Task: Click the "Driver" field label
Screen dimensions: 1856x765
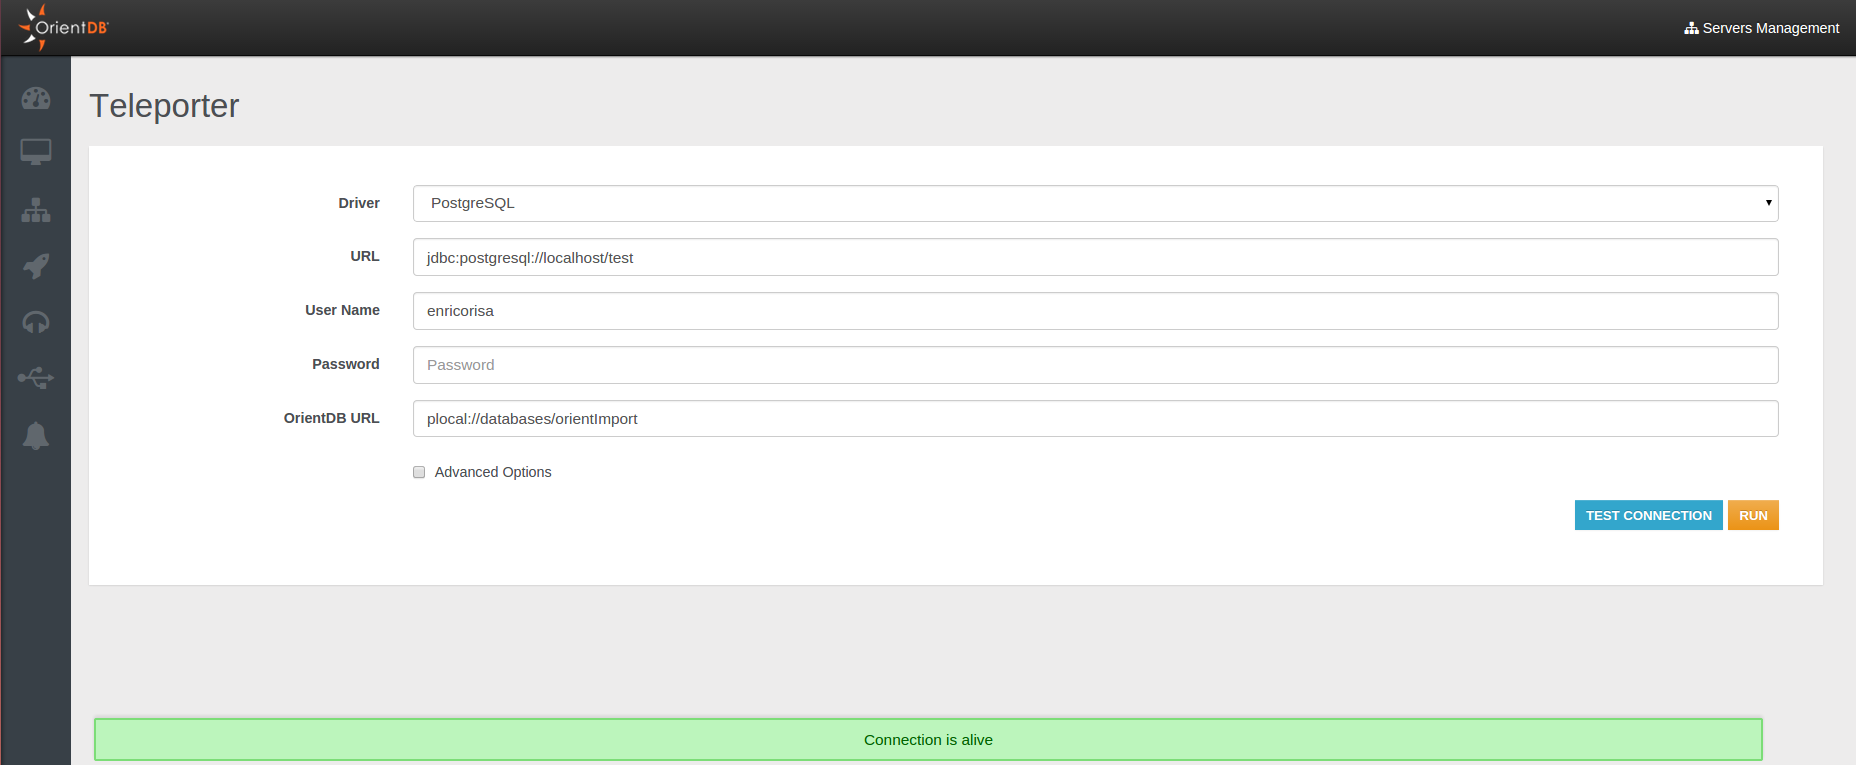Action: pyautogui.click(x=359, y=203)
